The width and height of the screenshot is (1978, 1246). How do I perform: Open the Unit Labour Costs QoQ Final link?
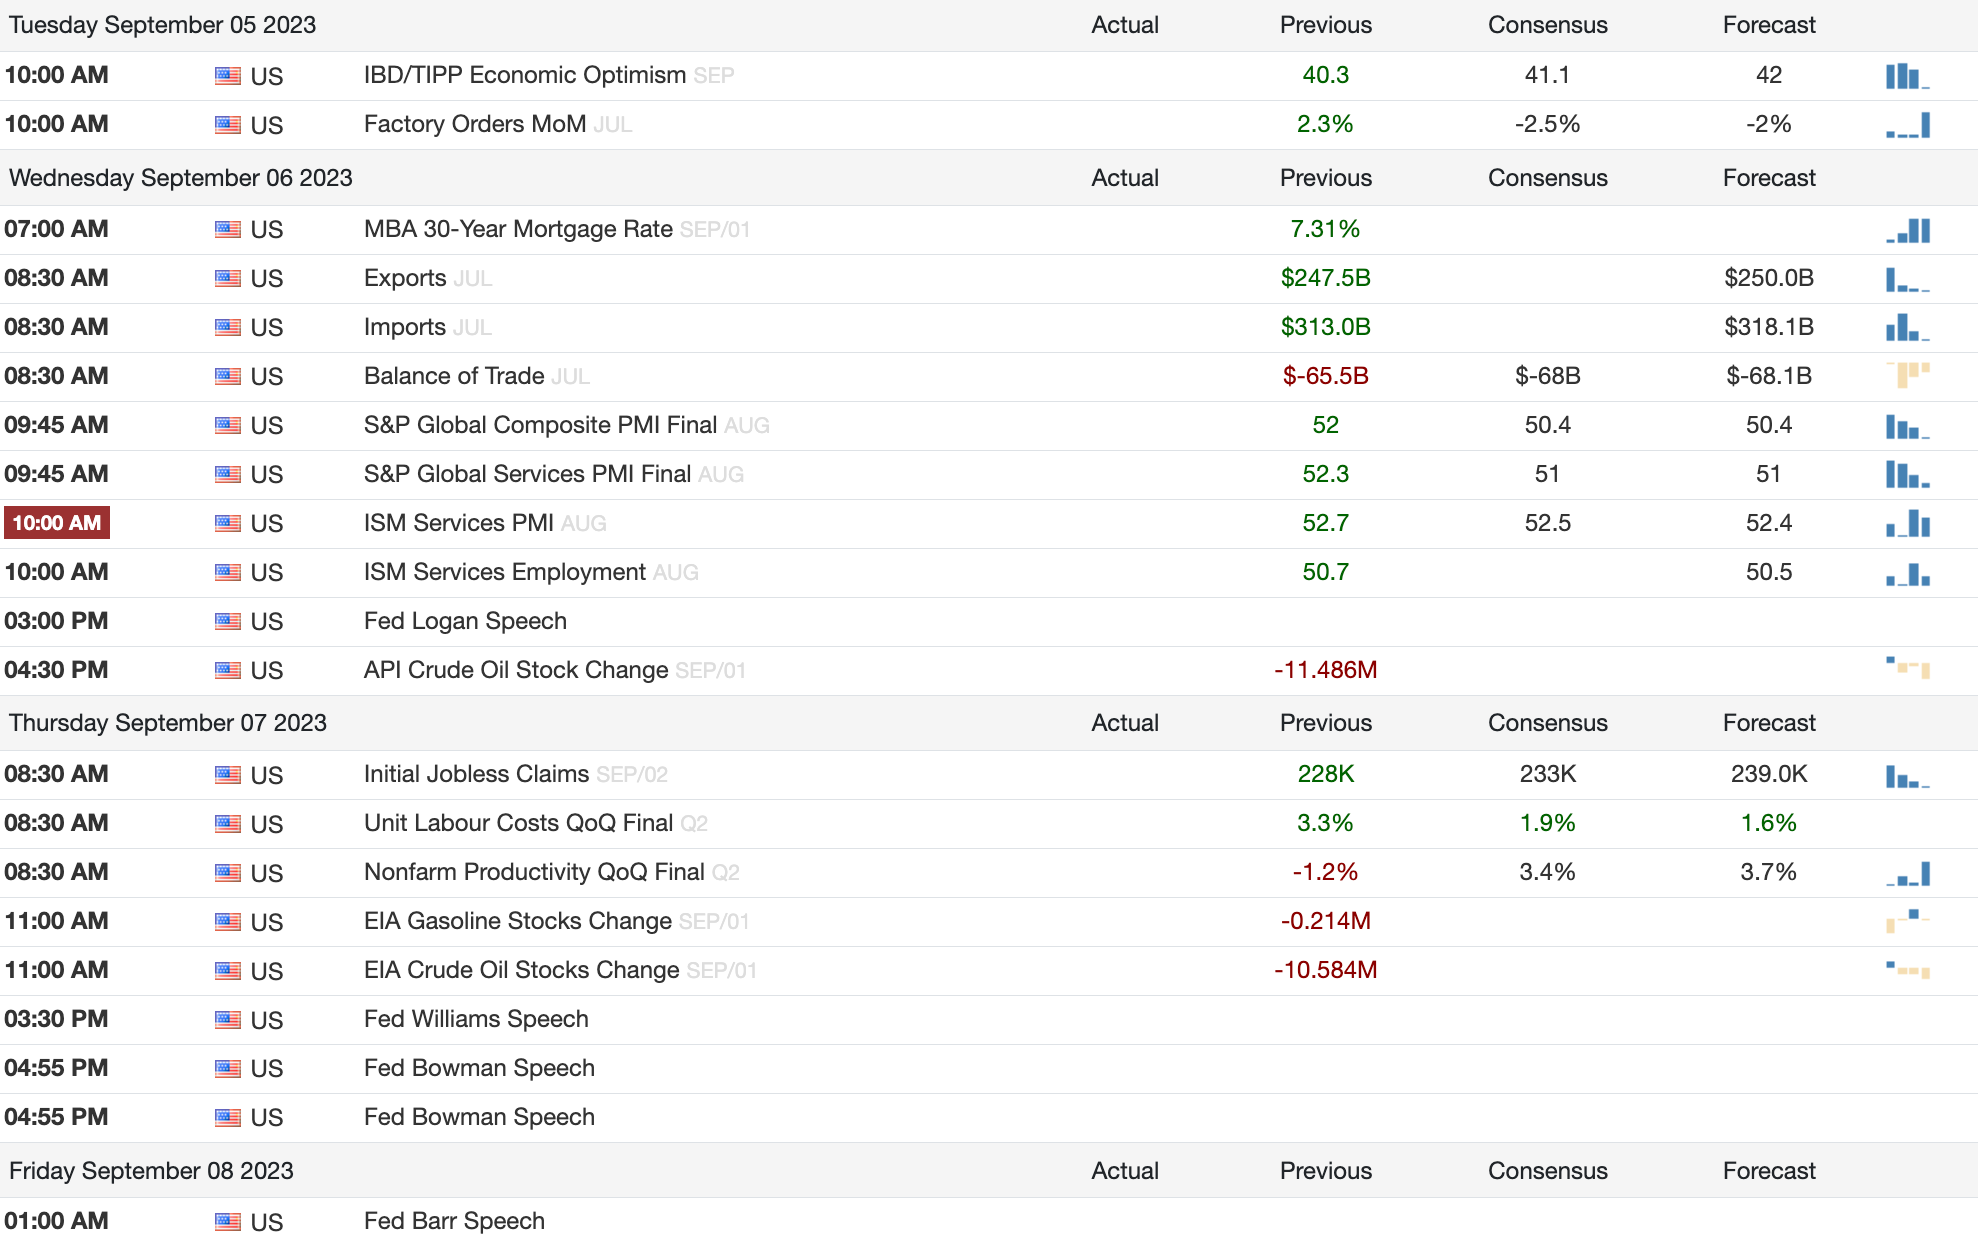pos(518,823)
